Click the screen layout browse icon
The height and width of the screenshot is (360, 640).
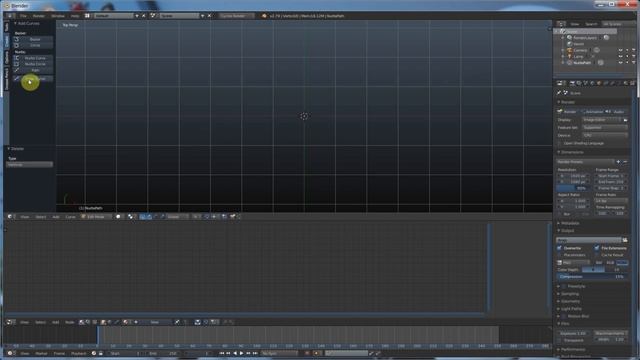[87, 16]
